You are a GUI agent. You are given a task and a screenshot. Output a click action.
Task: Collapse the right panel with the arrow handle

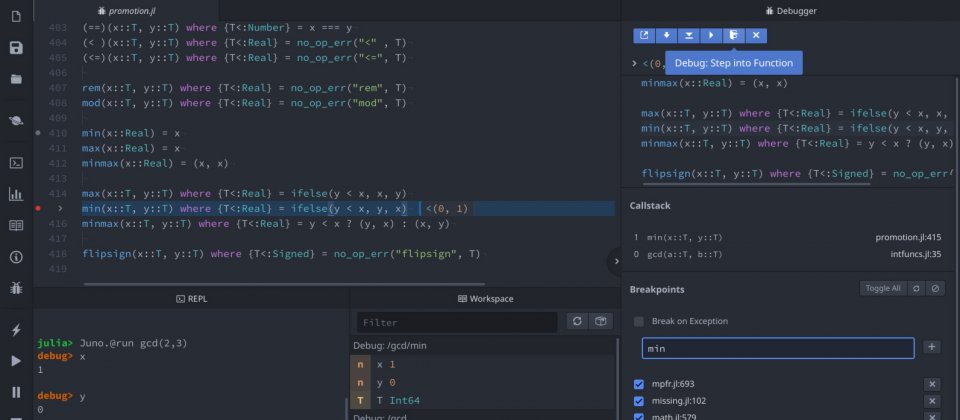(x=615, y=261)
